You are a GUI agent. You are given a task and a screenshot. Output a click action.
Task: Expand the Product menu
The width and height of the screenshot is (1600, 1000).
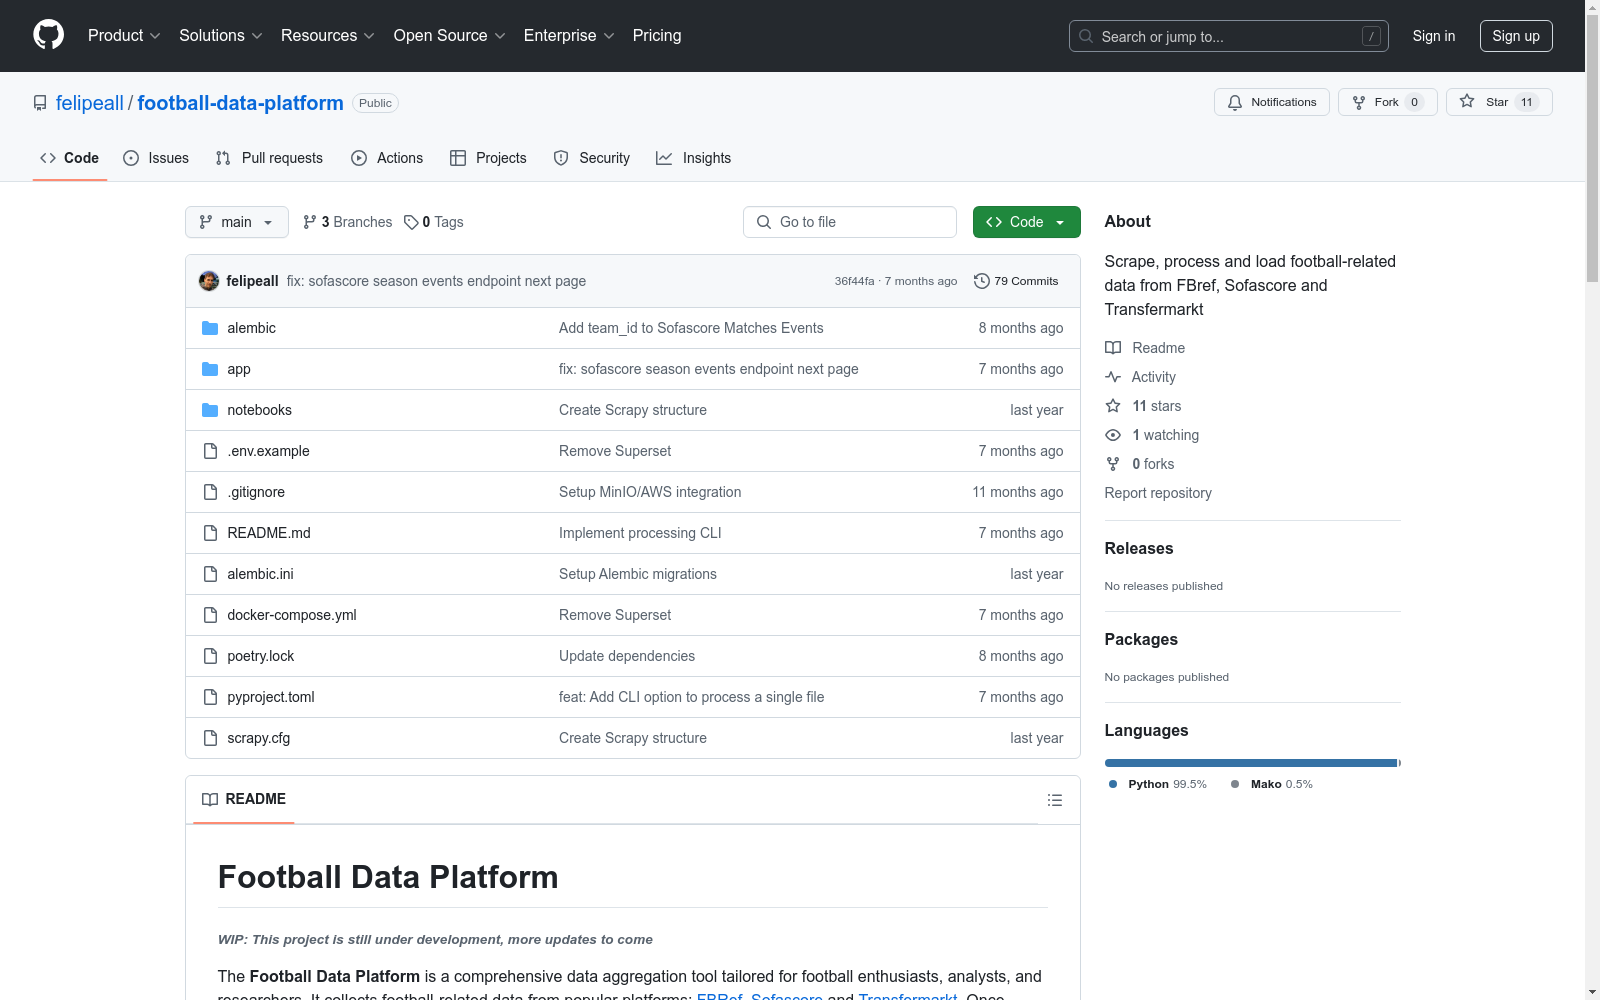click(x=124, y=35)
